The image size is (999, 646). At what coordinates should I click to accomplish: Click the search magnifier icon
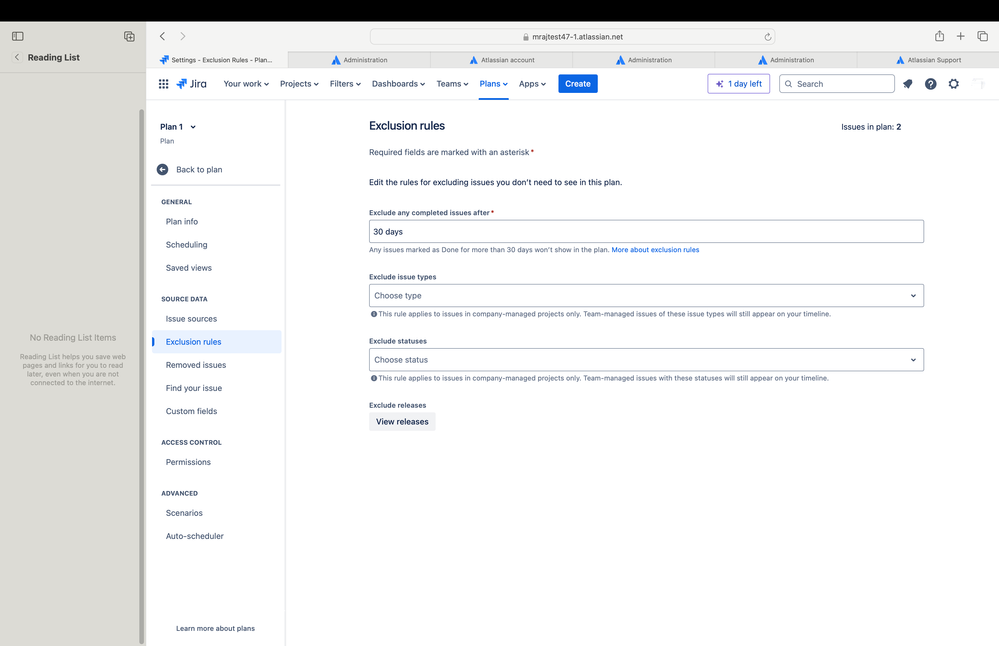(x=789, y=83)
